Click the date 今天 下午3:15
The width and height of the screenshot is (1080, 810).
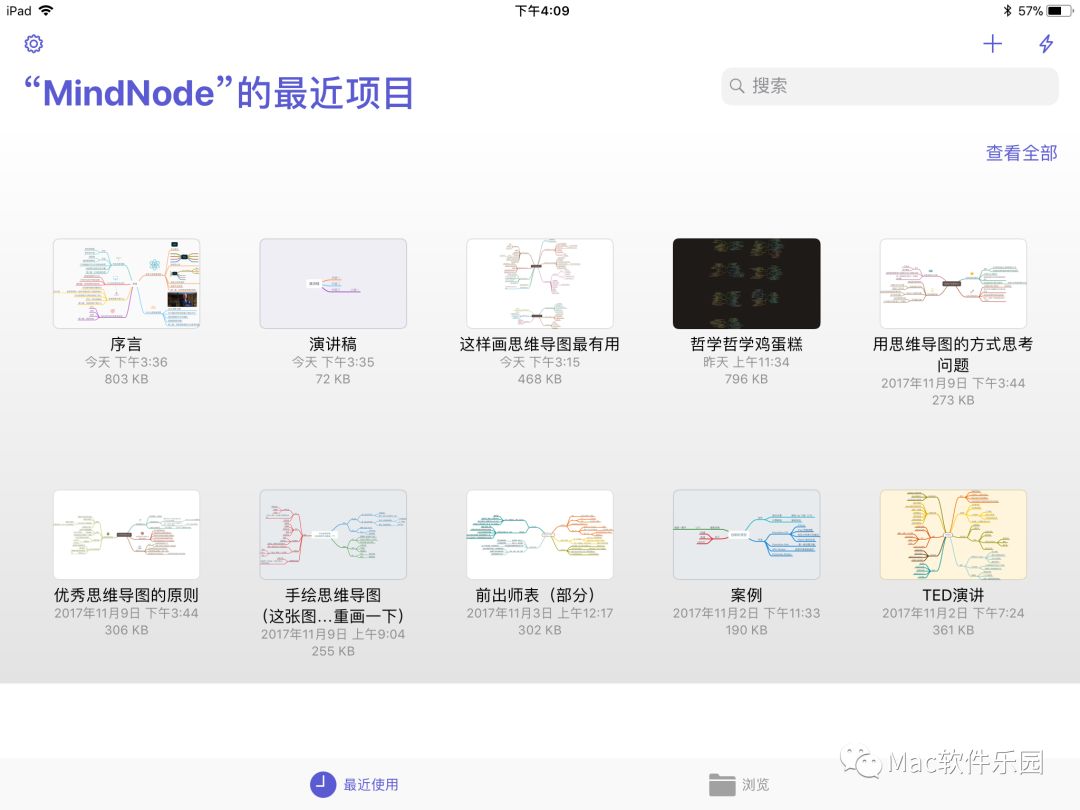click(540, 362)
